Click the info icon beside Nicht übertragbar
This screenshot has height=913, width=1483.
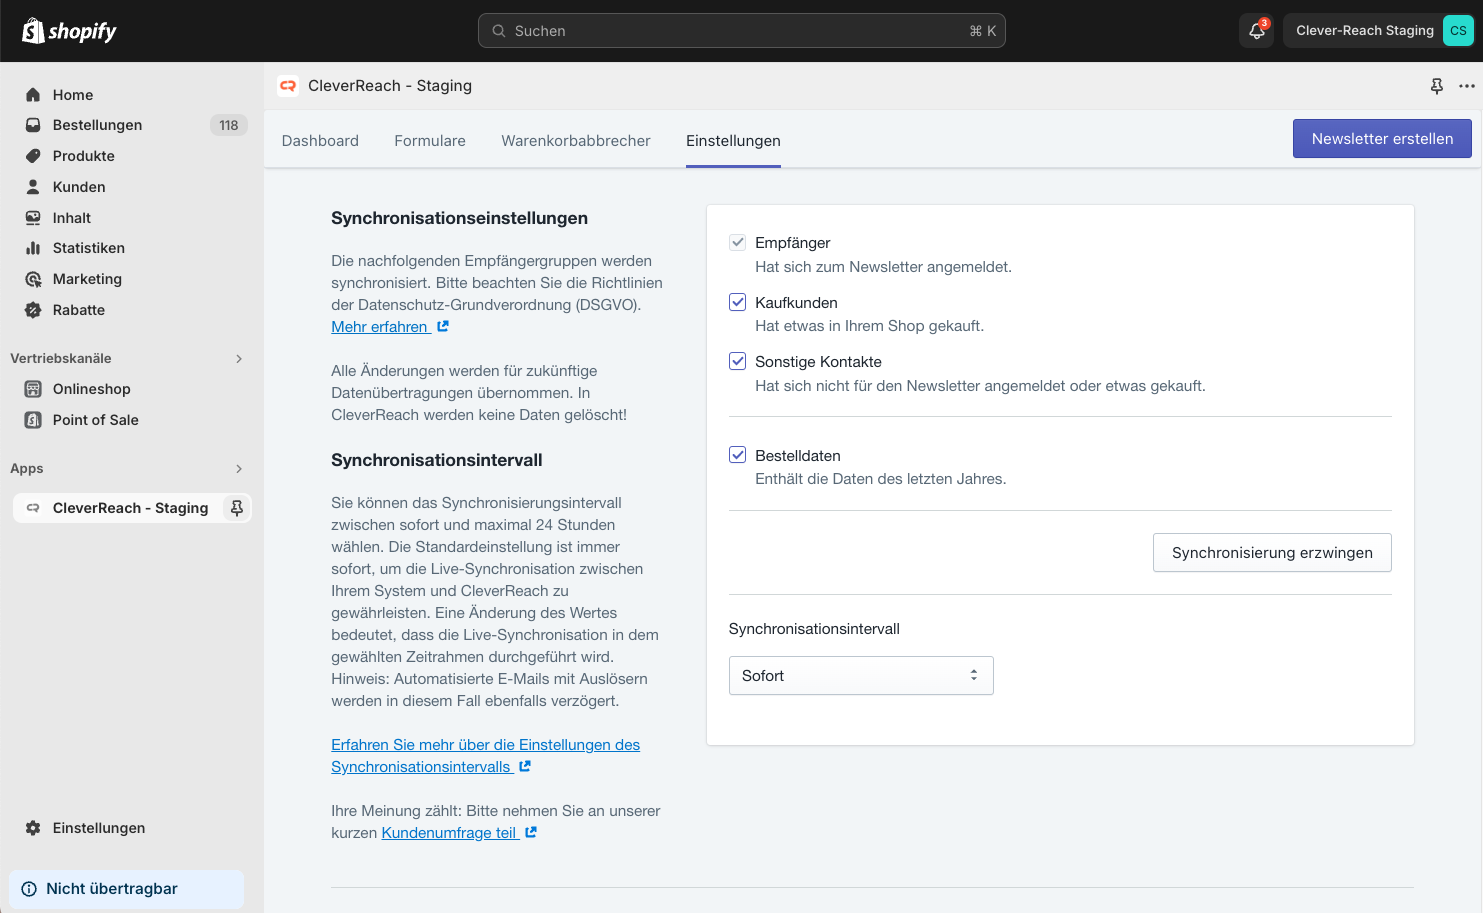[x=29, y=889]
